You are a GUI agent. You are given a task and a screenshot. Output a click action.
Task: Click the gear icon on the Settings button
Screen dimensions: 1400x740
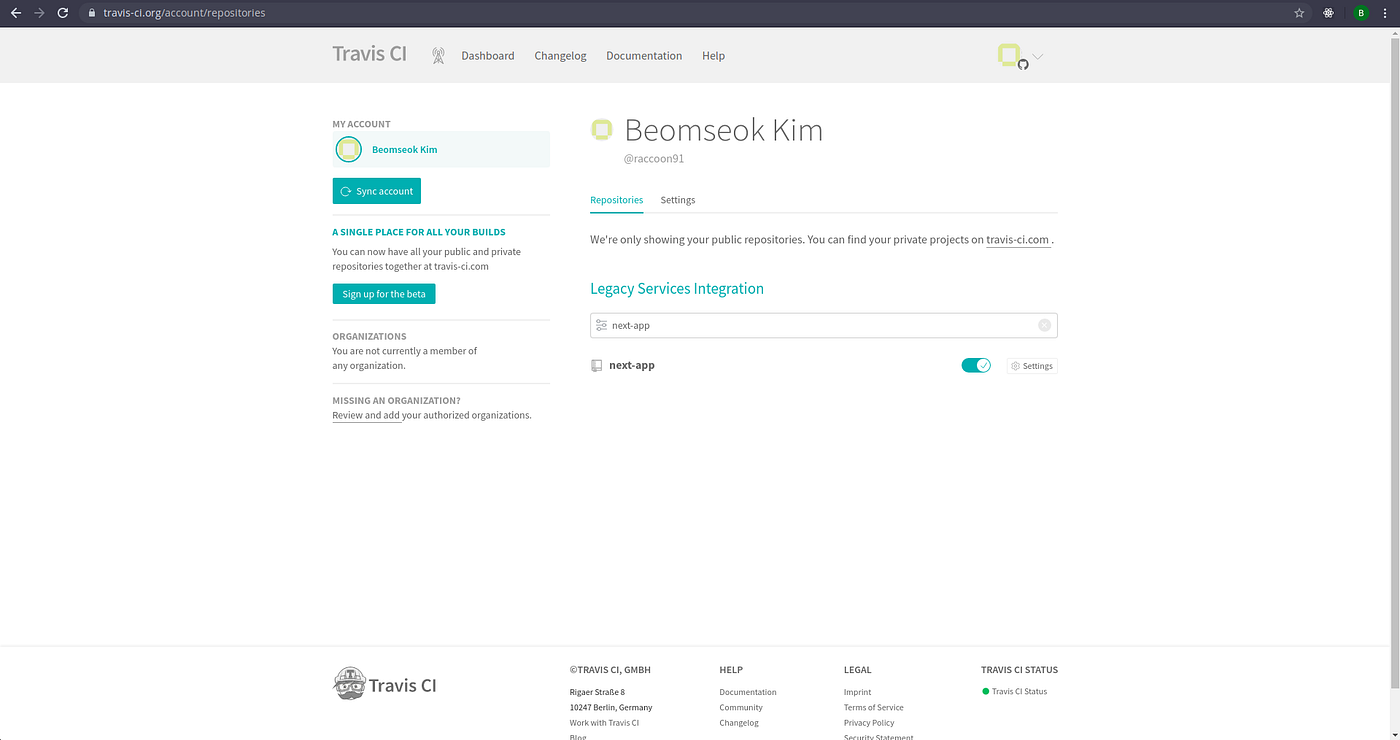(x=1014, y=365)
